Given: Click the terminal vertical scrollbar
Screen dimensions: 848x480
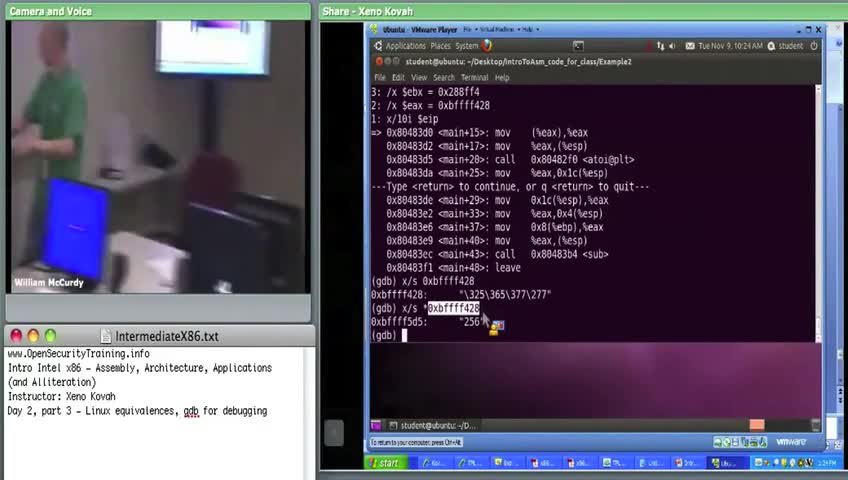Looking at the screenshot, I should click(x=818, y=213).
